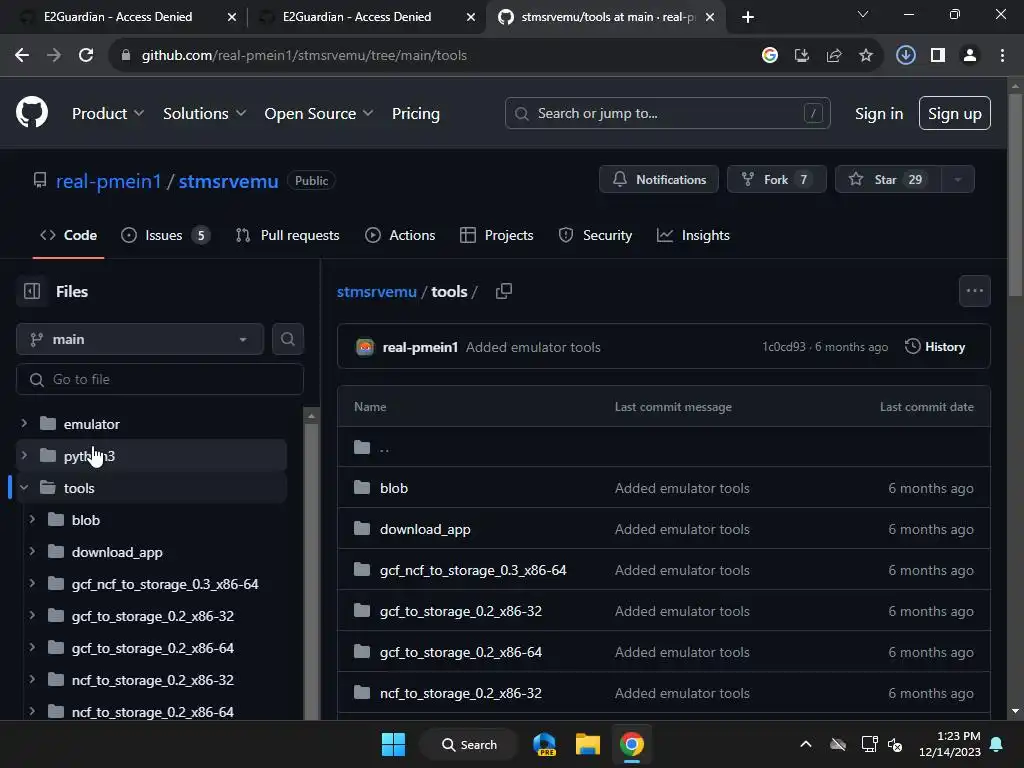
Task: Open Chrome profile avatar icon
Action: [x=970, y=56]
